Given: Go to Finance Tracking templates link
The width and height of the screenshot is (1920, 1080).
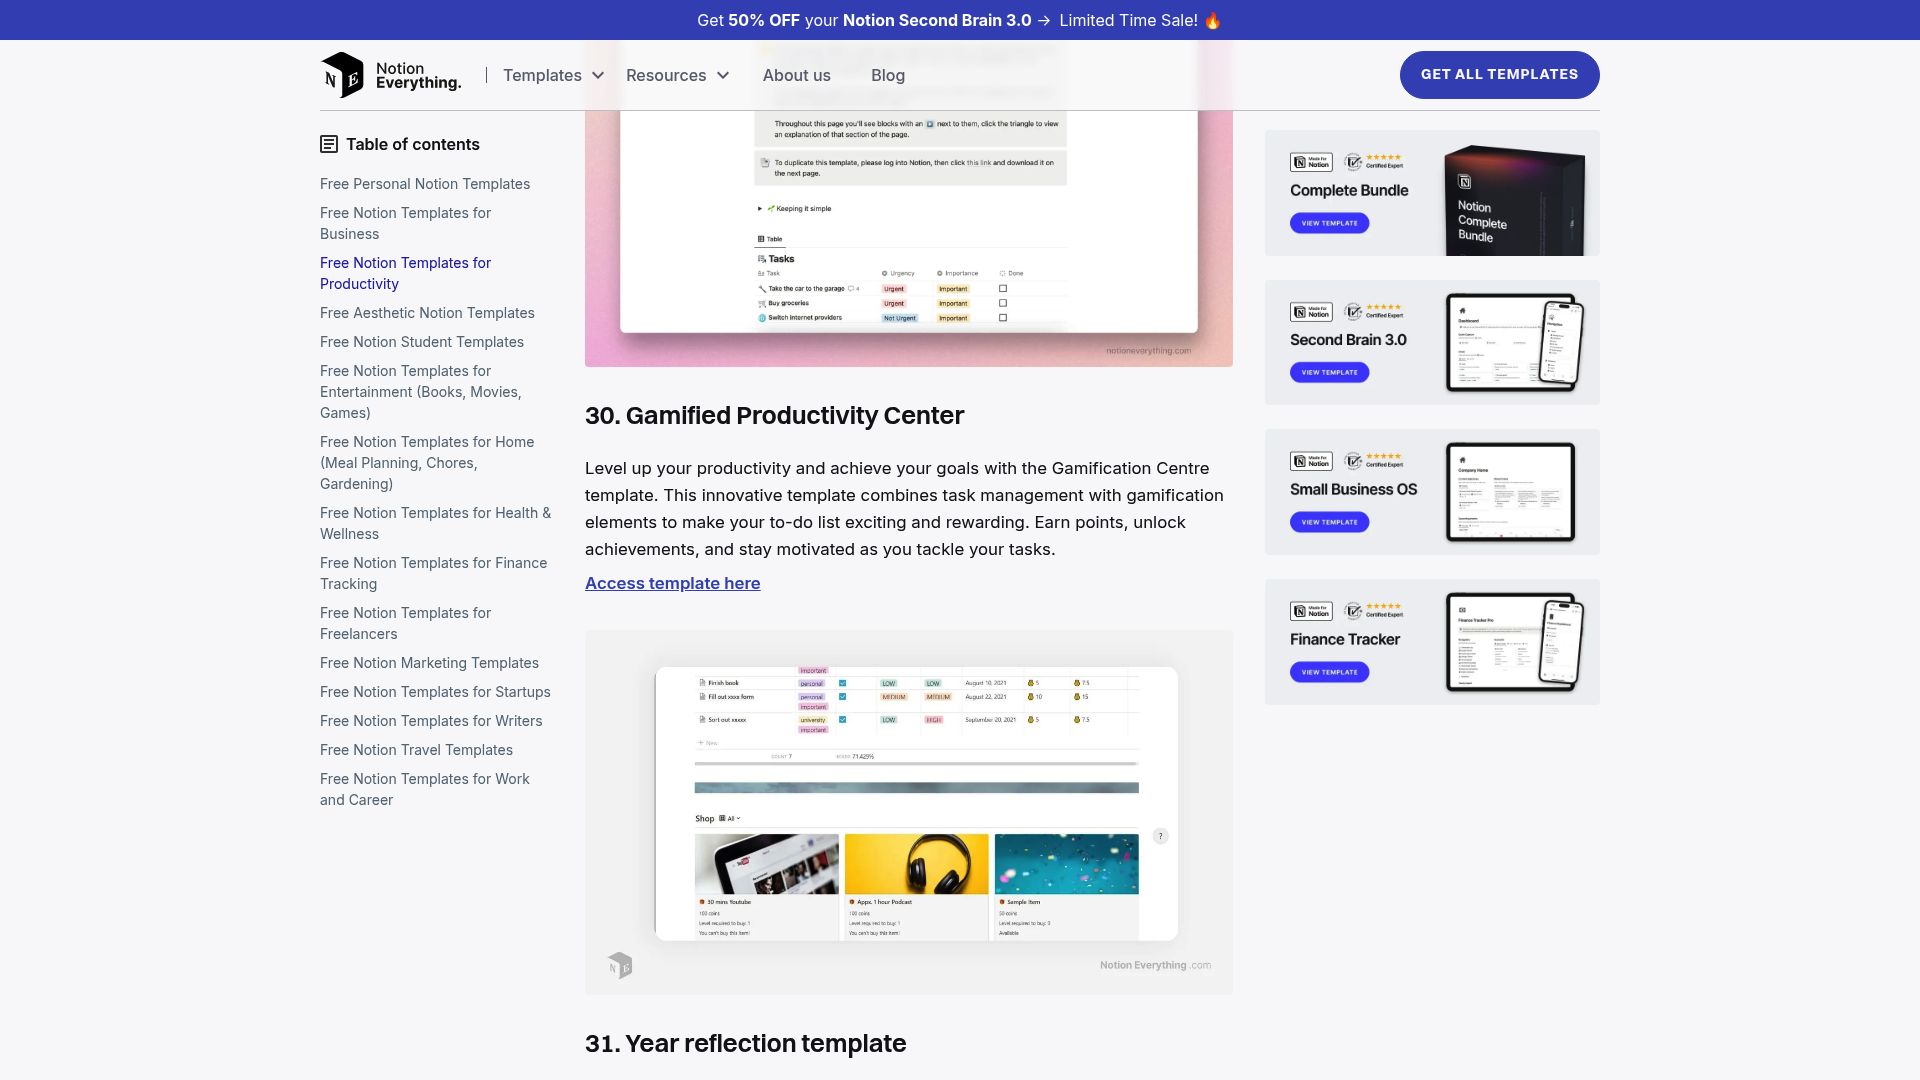Looking at the screenshot, I should (x=434, y=573).
